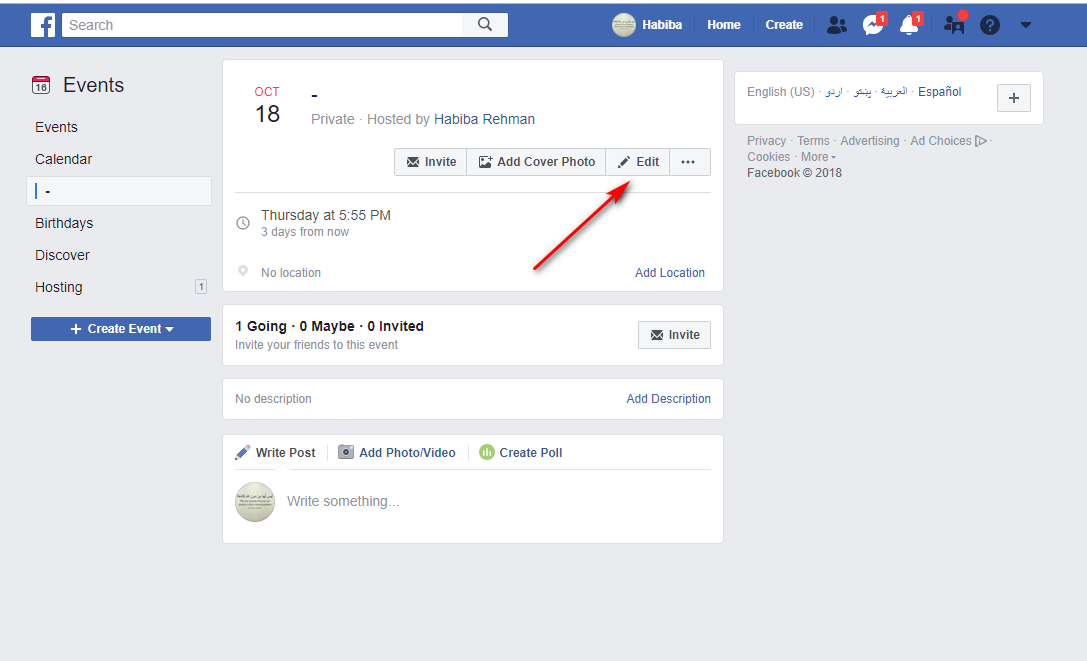1087x661 pixels.
Task: Open the Advertising footer link
Action: click(869, 141)
